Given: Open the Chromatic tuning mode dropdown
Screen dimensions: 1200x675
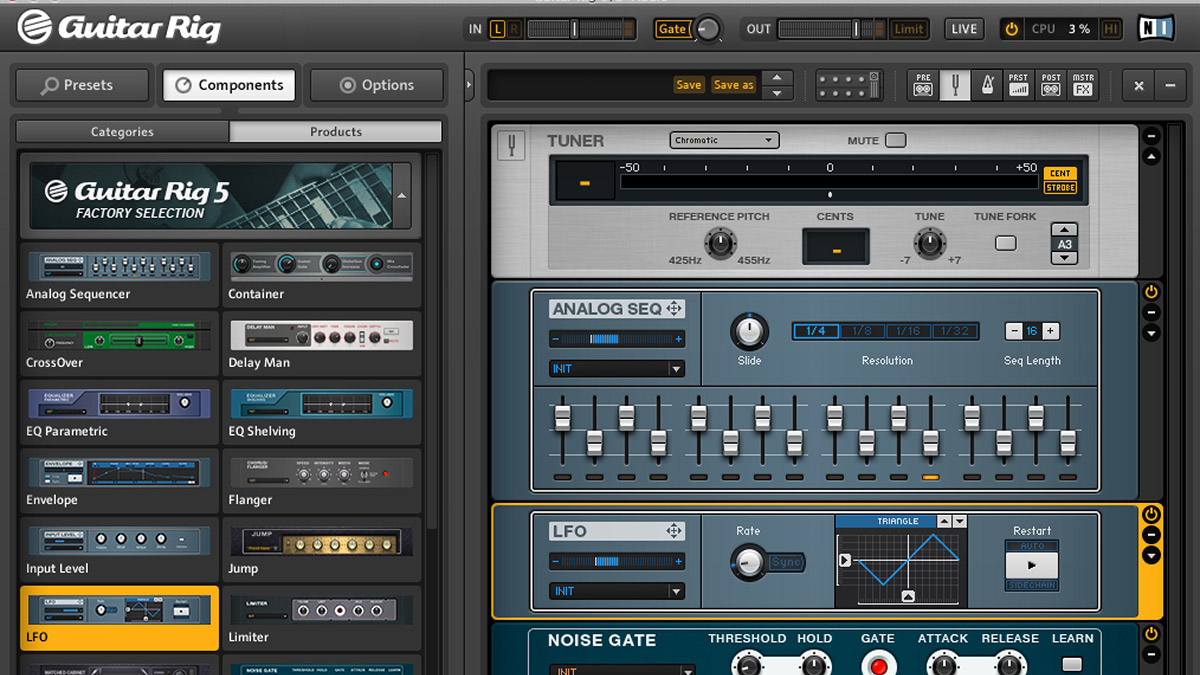Looking at the screenshot, I should (x=724, y=140).
